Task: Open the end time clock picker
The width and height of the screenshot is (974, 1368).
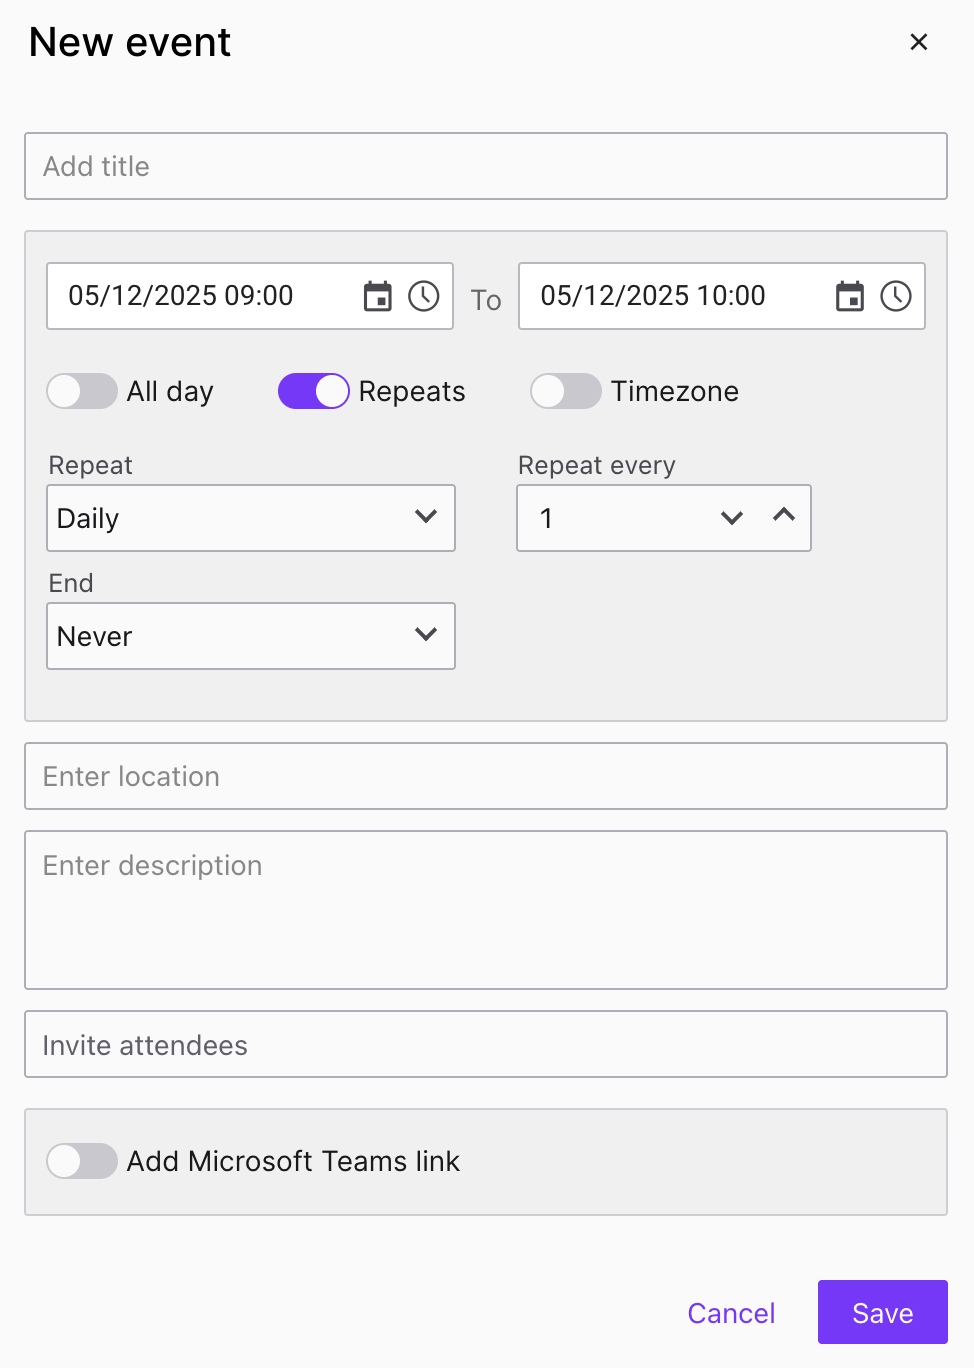Action: tap(896, 296)
